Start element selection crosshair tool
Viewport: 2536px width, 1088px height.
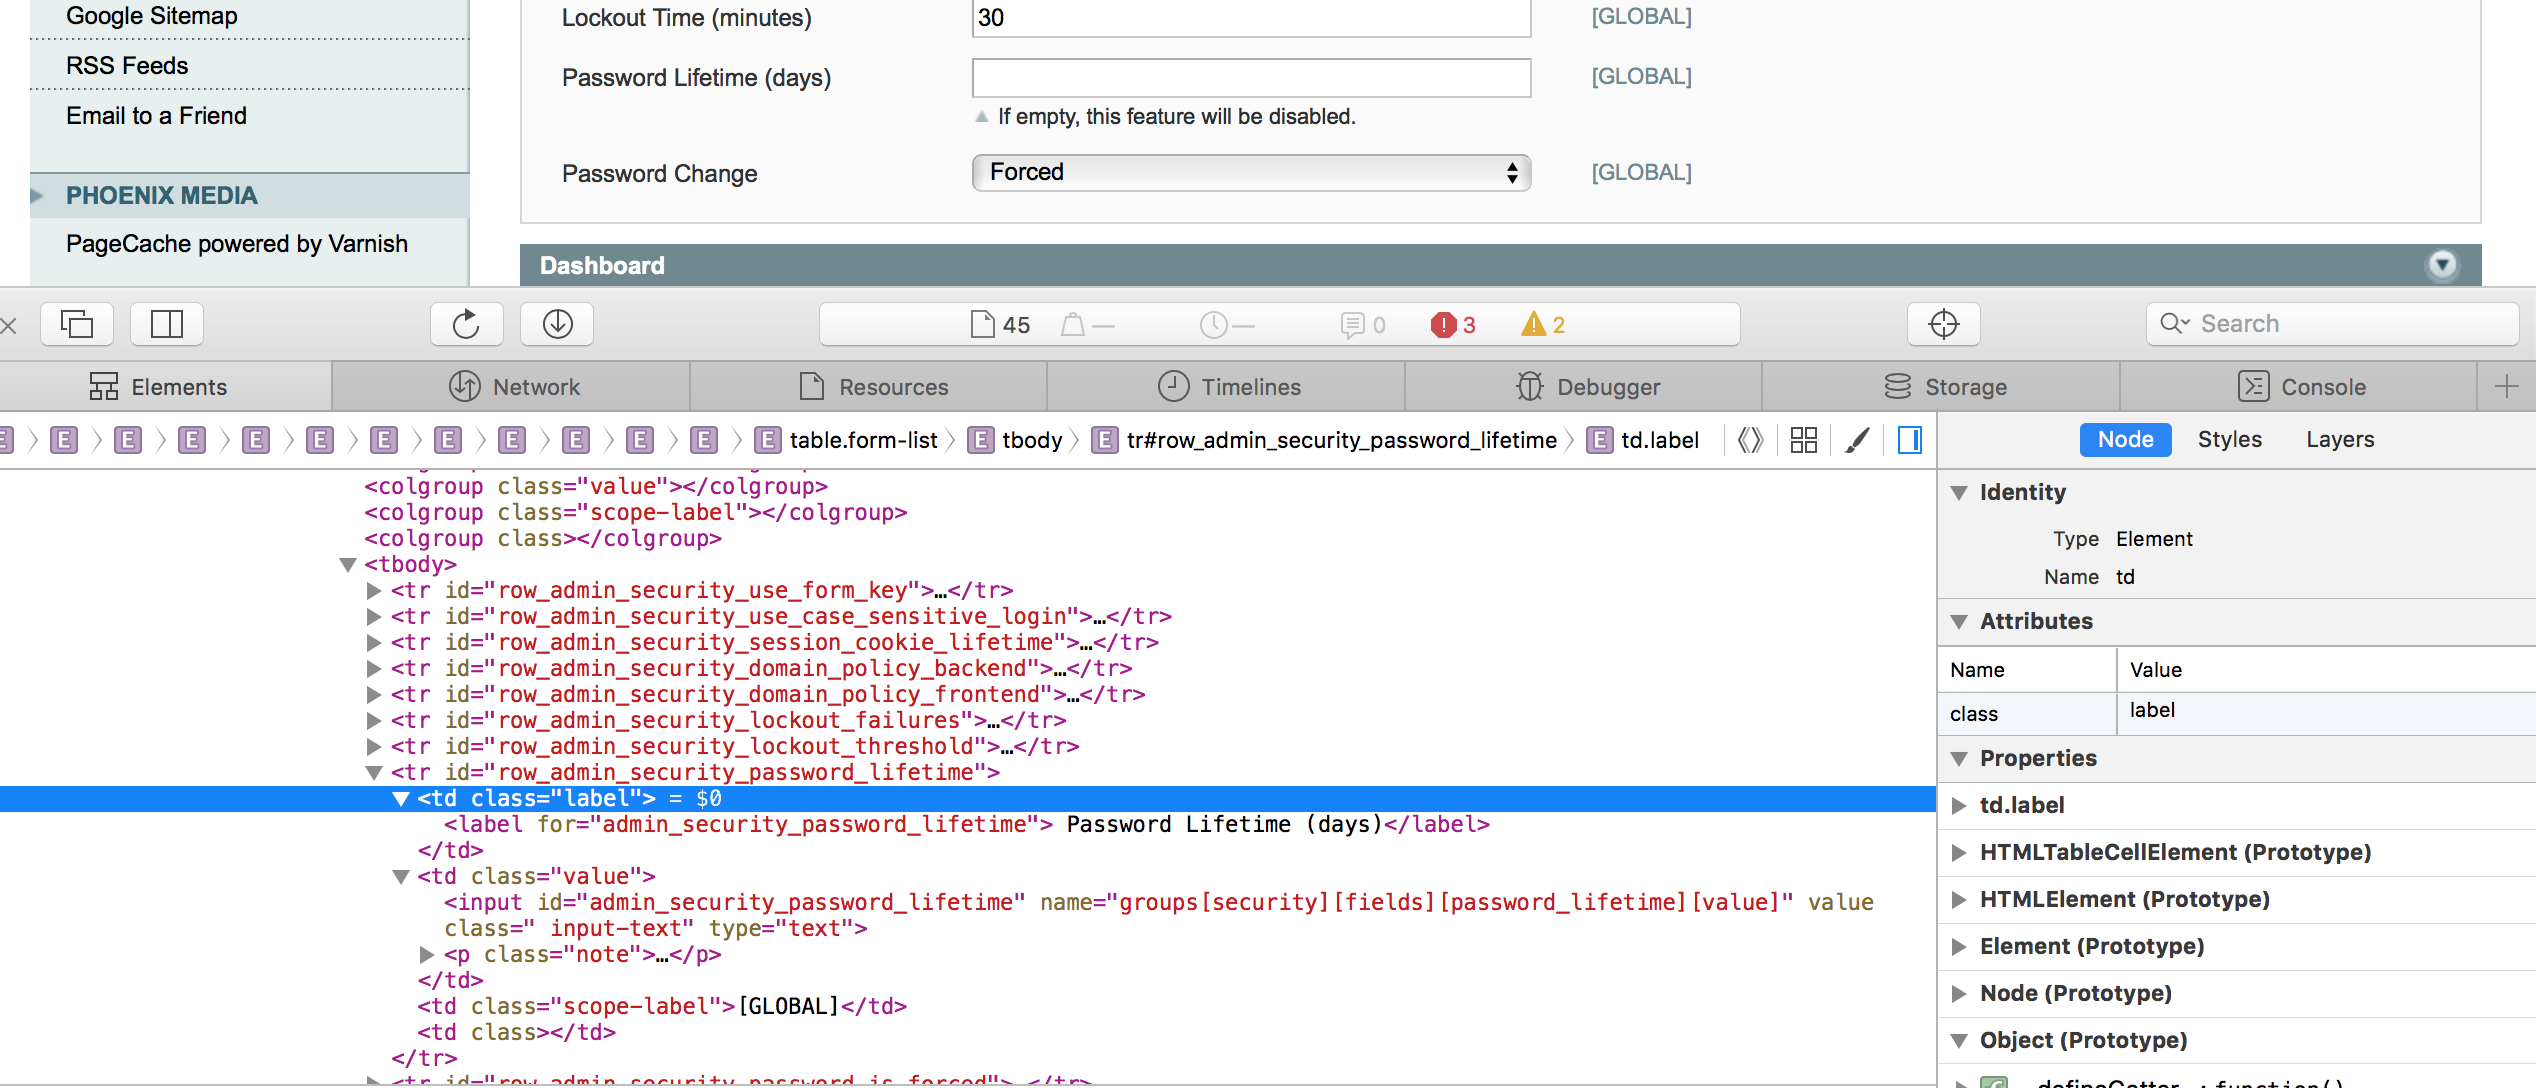tap(1943, 324)
